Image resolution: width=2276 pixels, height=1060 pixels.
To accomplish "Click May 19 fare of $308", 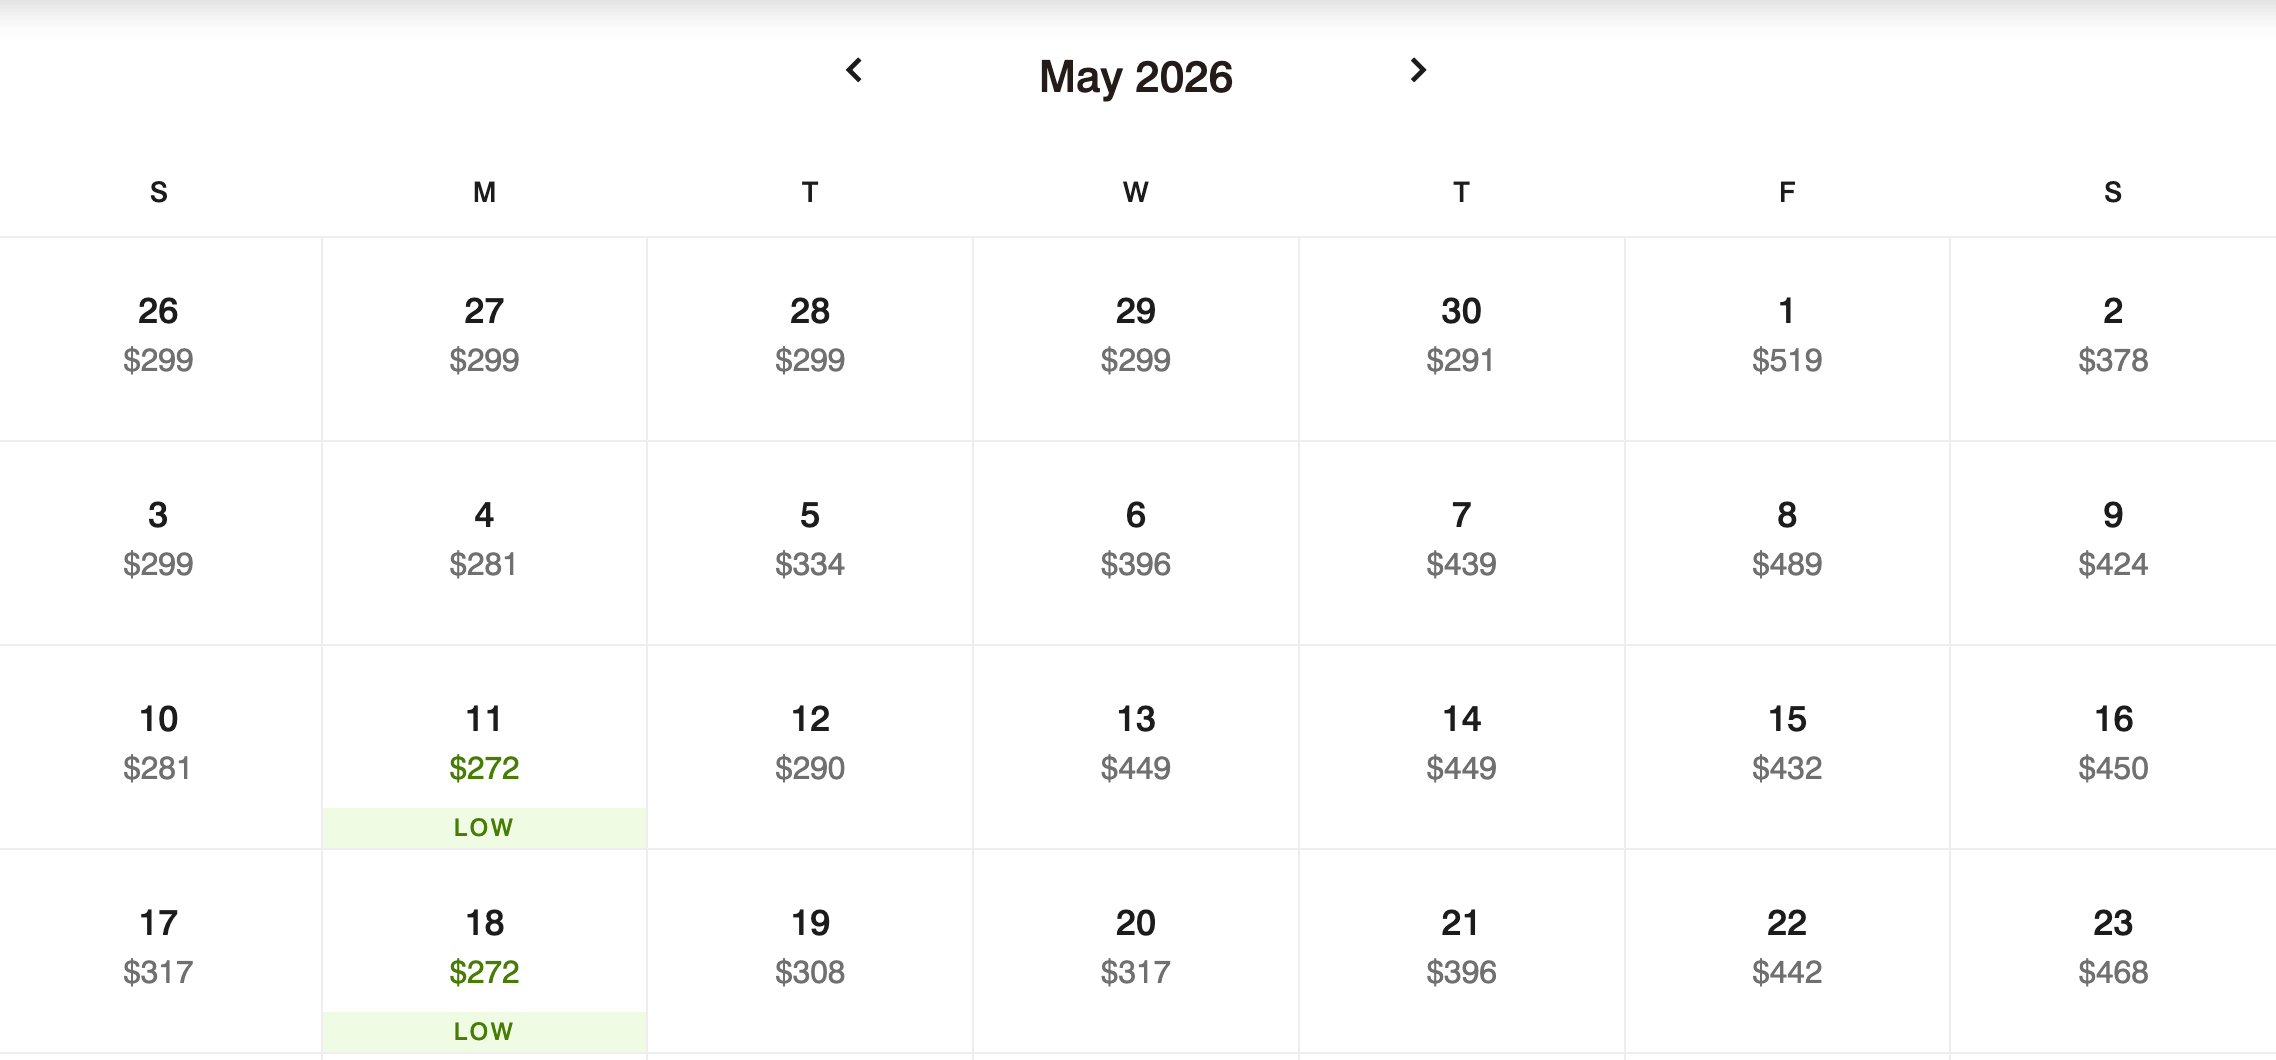I will (x=810, y=948).
